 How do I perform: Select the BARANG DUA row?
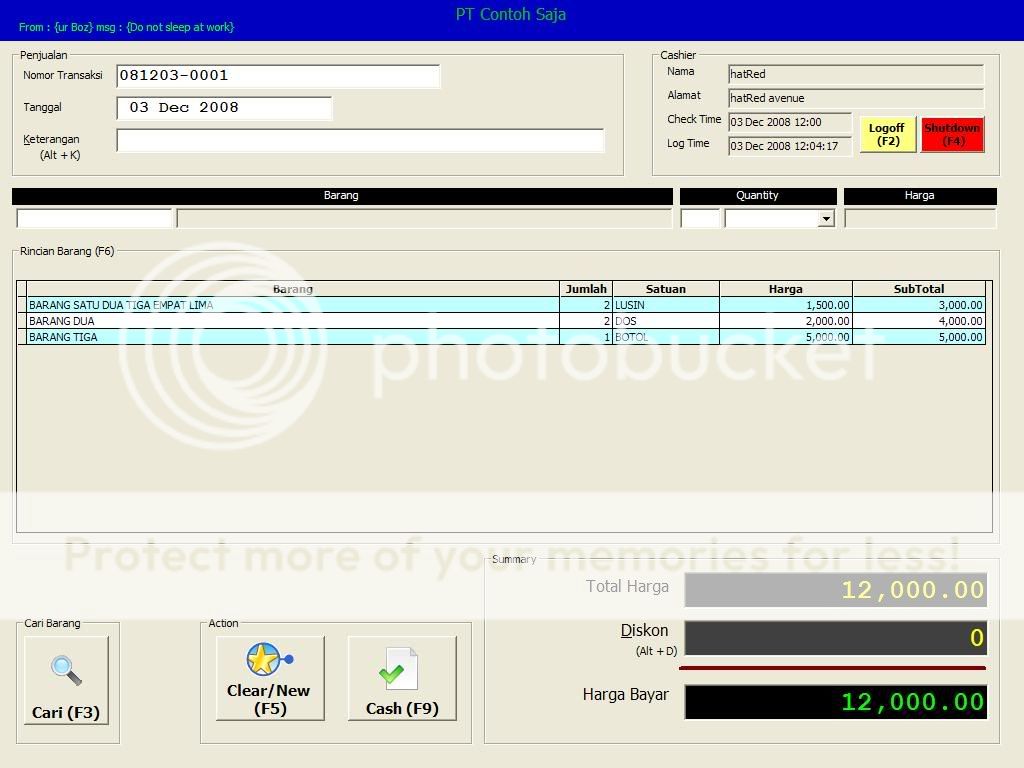(292, 321)
